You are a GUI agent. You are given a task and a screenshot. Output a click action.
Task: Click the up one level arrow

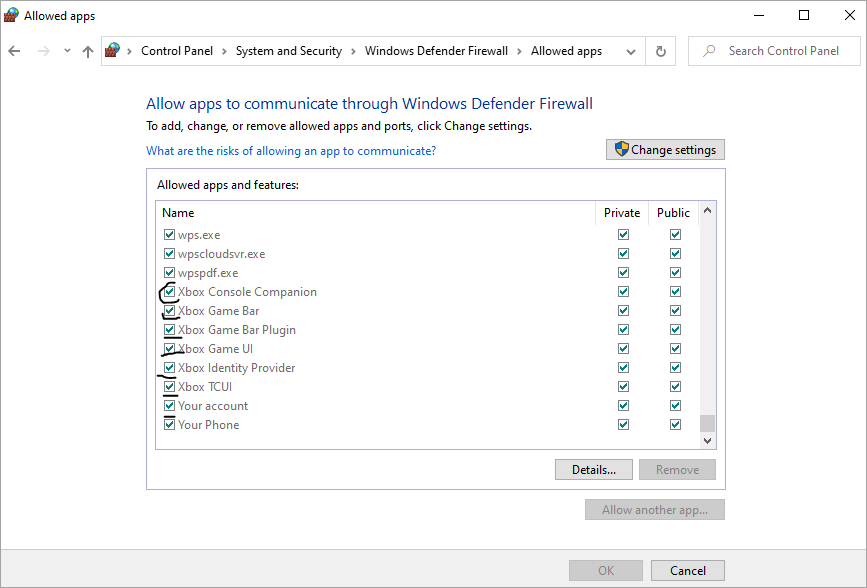(88, 50)
